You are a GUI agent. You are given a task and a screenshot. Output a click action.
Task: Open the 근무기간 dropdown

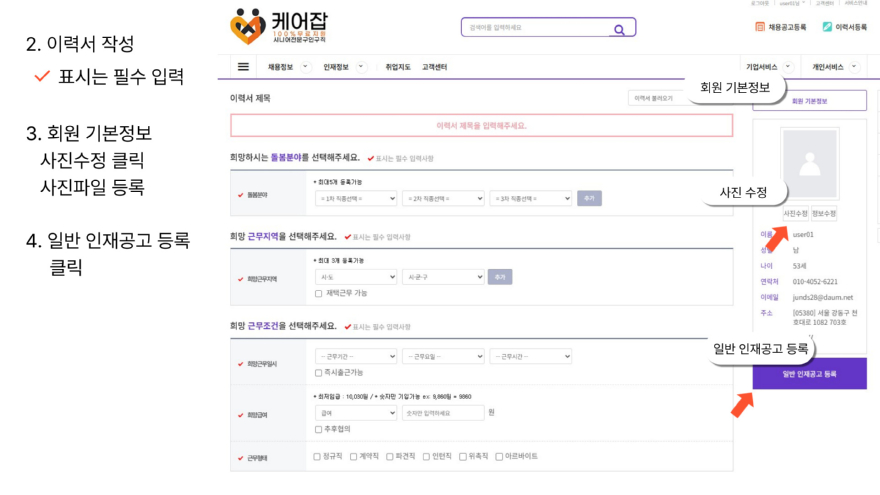355,356
